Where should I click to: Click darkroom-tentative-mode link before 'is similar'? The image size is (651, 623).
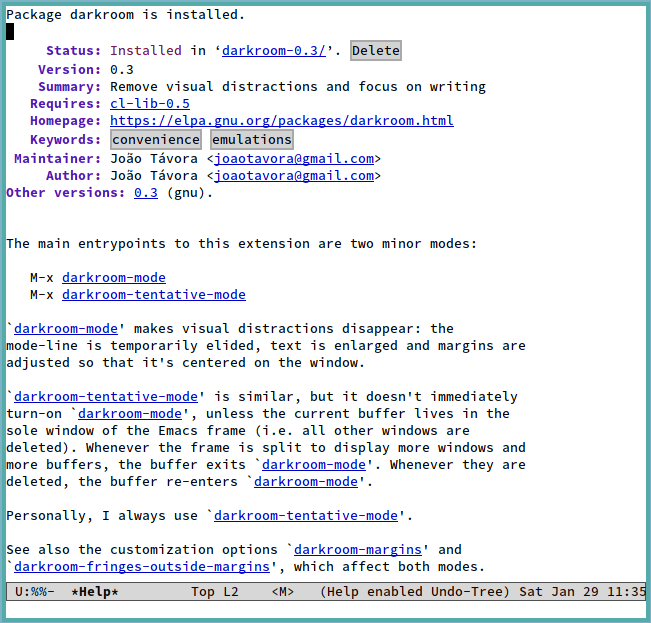tap(106, 396)
